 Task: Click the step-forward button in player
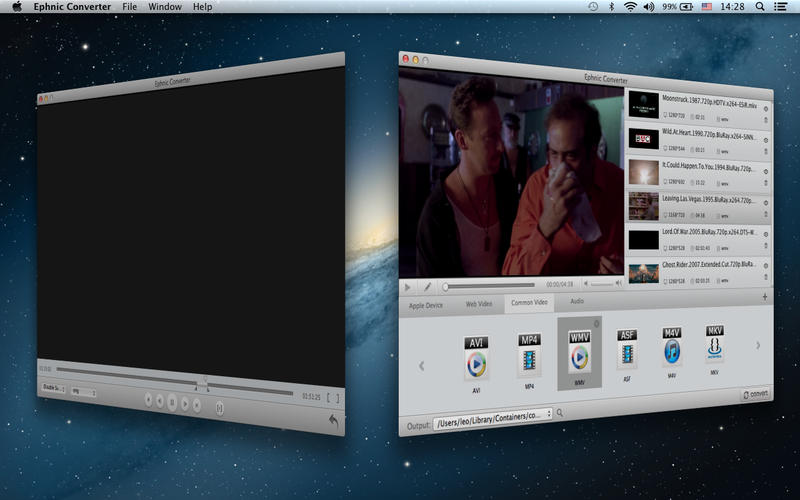coord(185,404)
